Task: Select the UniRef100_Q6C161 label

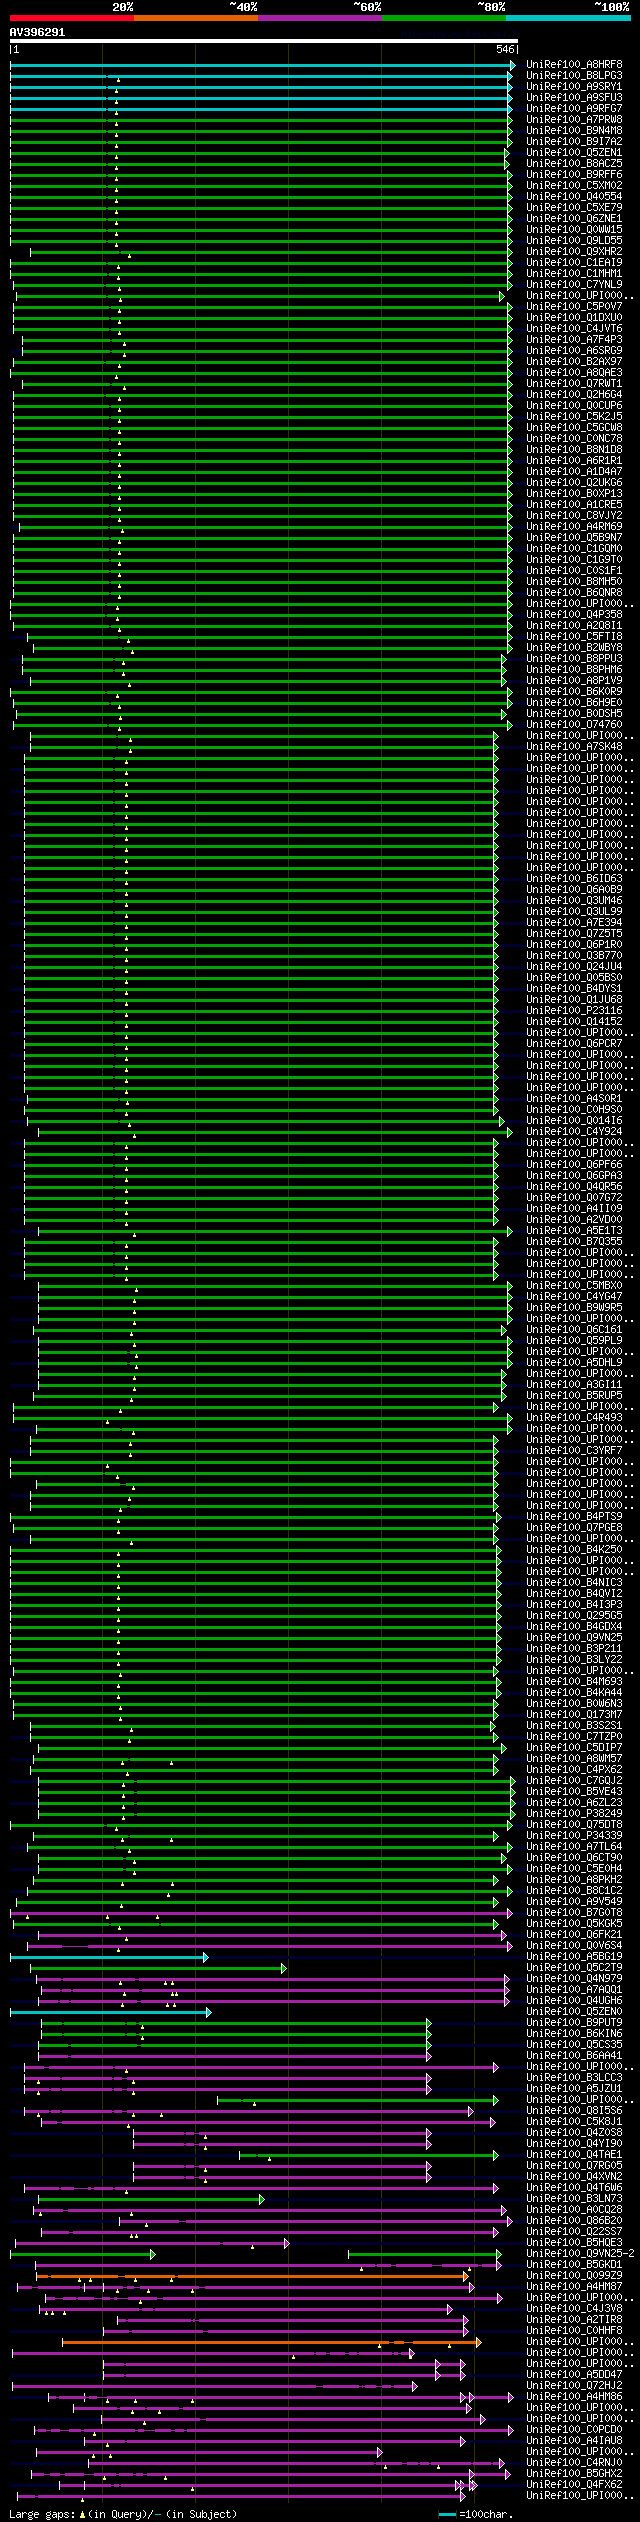Action: point(574,1330)
